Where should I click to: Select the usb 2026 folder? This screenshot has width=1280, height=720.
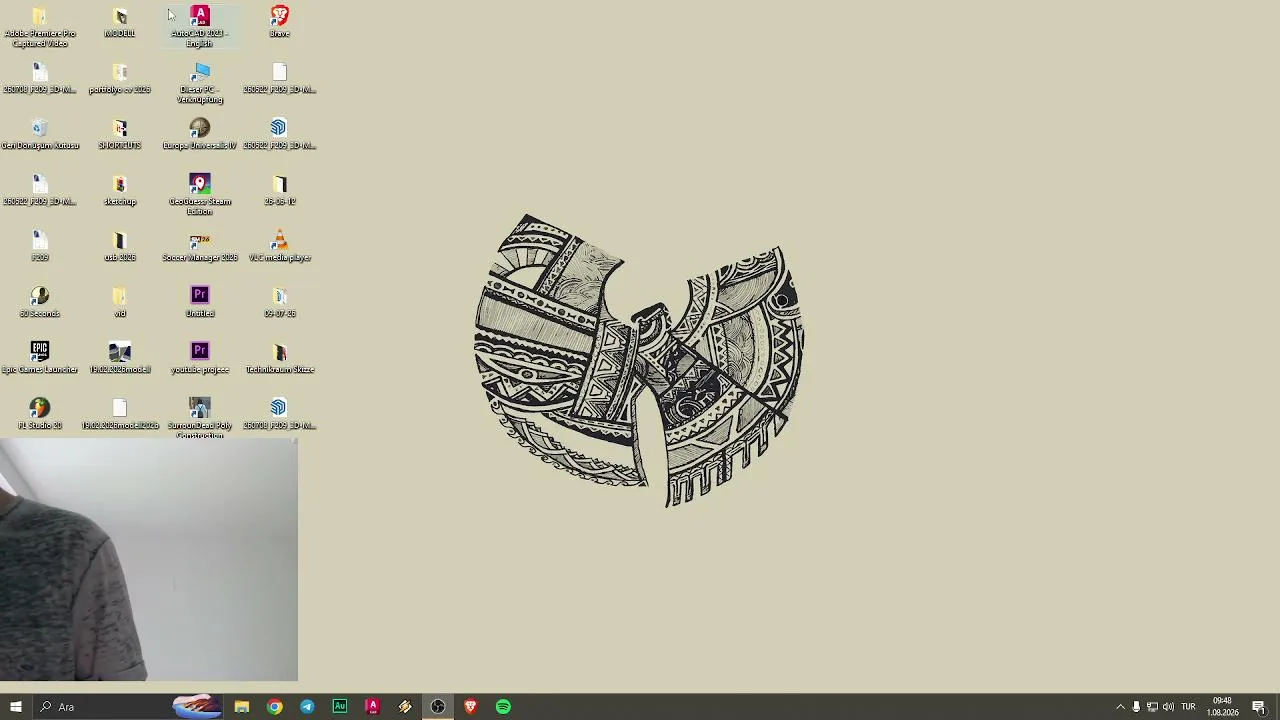(120, 247)
